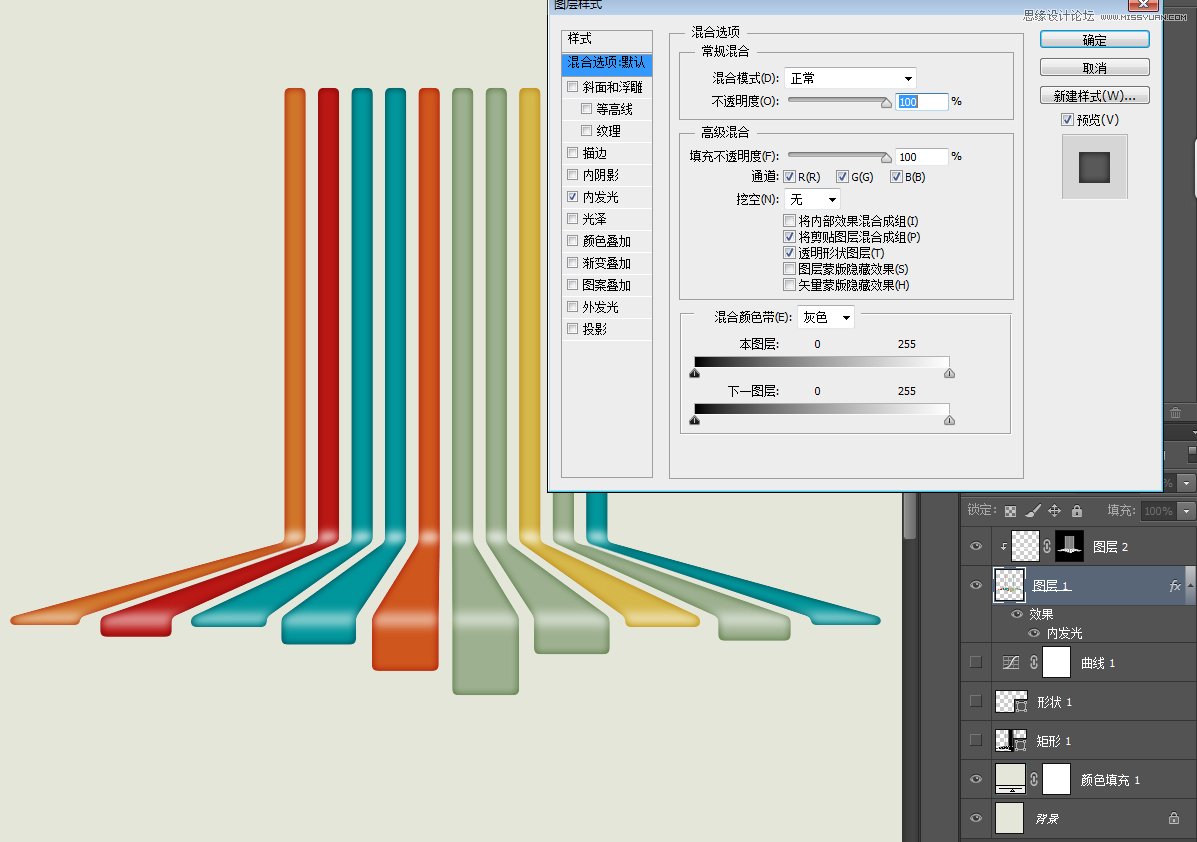Enable 纹理 checkbox

click(586, 131)
